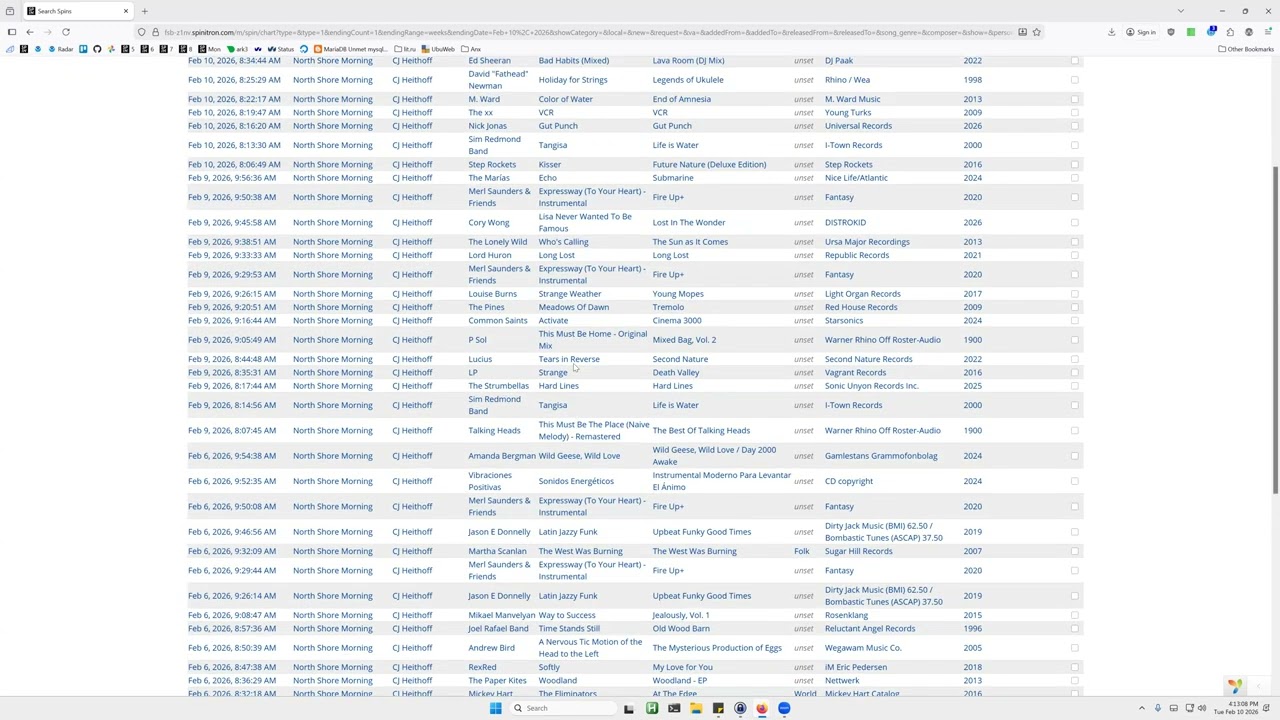
Task: Open the downloads arrow icon
Action: click(x=1111, y=32)
